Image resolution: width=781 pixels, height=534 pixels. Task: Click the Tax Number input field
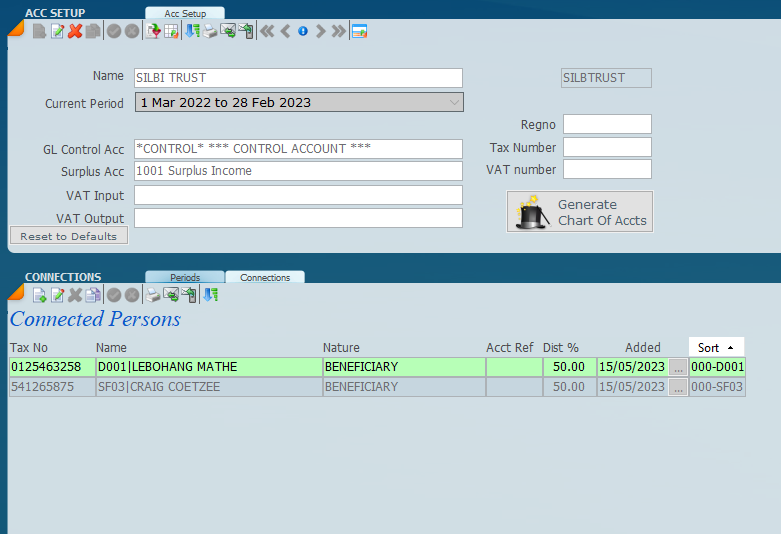tap(607, 147)
